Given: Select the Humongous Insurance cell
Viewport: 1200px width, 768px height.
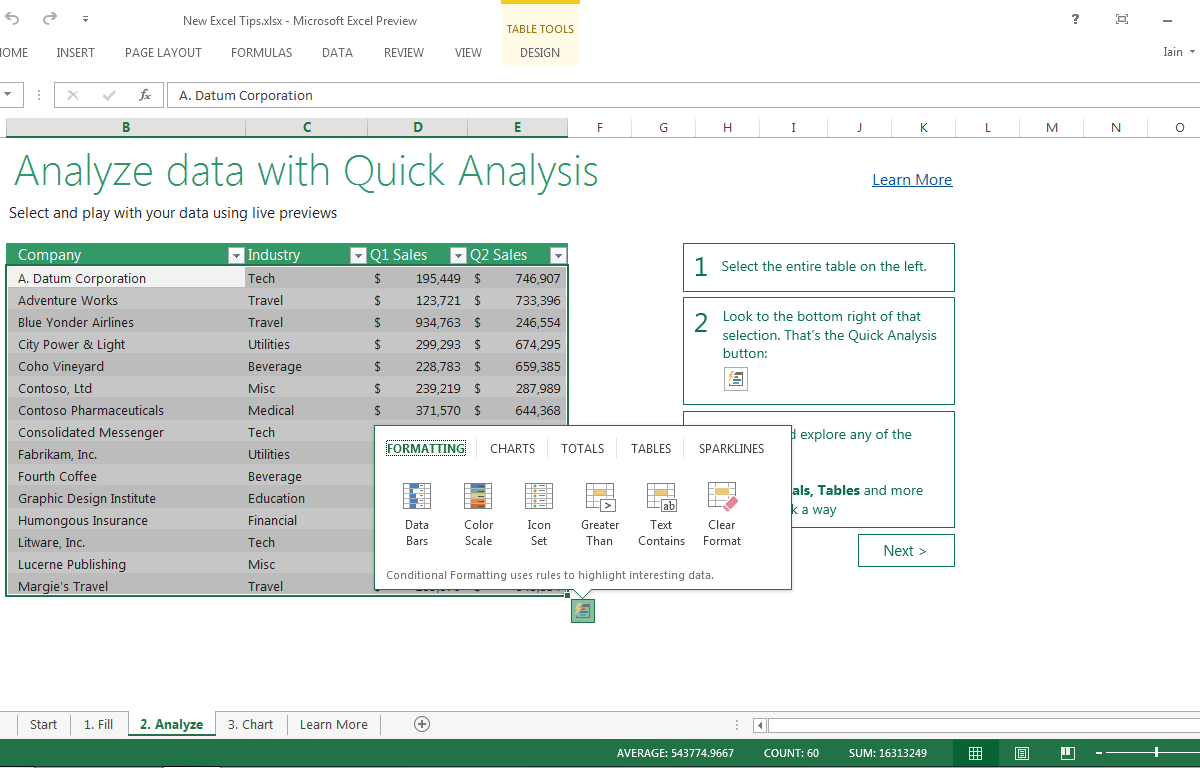Looking at the screenshot, I should pos(126,520).
